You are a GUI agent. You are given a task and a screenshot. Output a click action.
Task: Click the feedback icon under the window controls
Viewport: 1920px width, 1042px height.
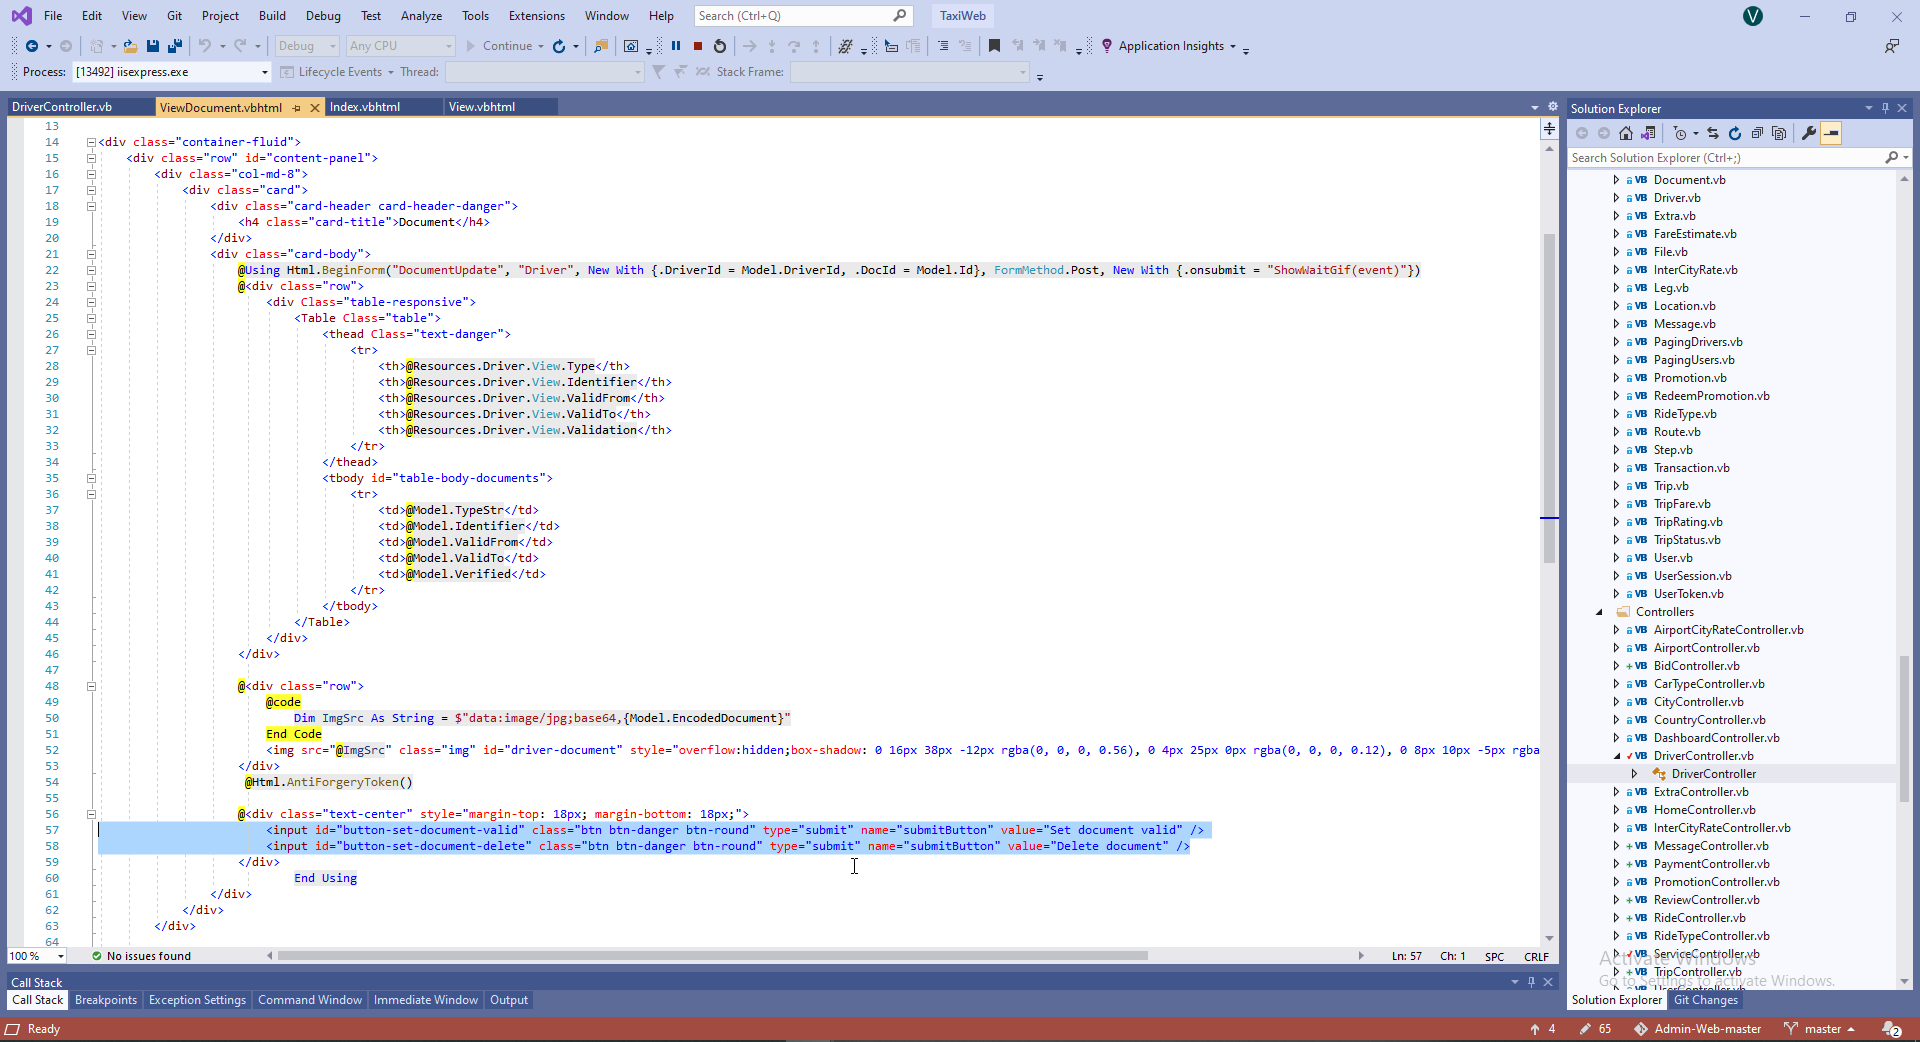coord(1891,46)
